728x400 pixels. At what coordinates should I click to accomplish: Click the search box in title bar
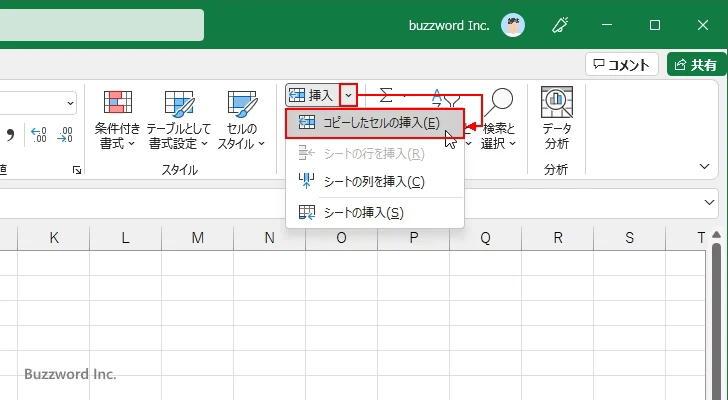101,25
